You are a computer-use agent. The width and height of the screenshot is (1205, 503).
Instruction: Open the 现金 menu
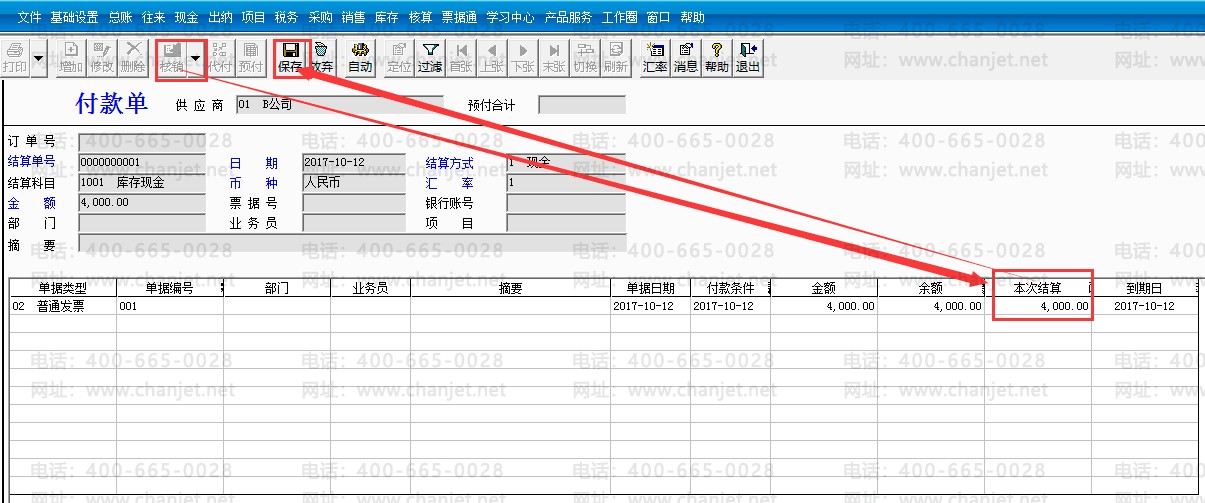186,17
